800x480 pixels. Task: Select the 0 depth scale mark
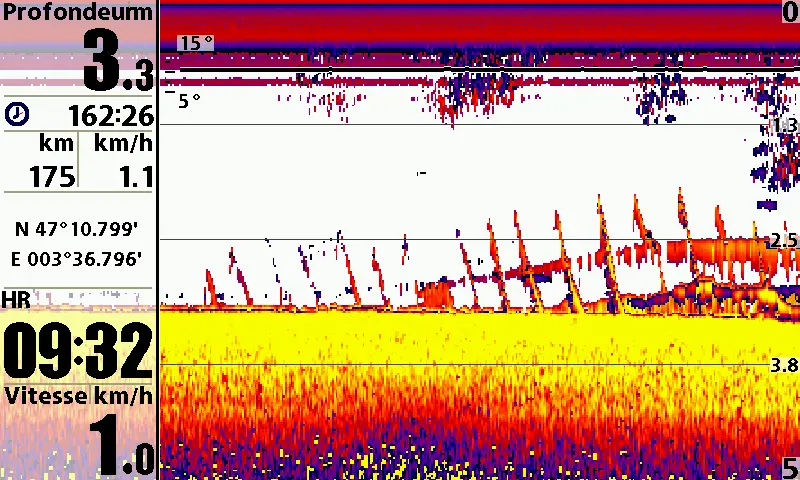pyautogui.click(x=789, y=12)
